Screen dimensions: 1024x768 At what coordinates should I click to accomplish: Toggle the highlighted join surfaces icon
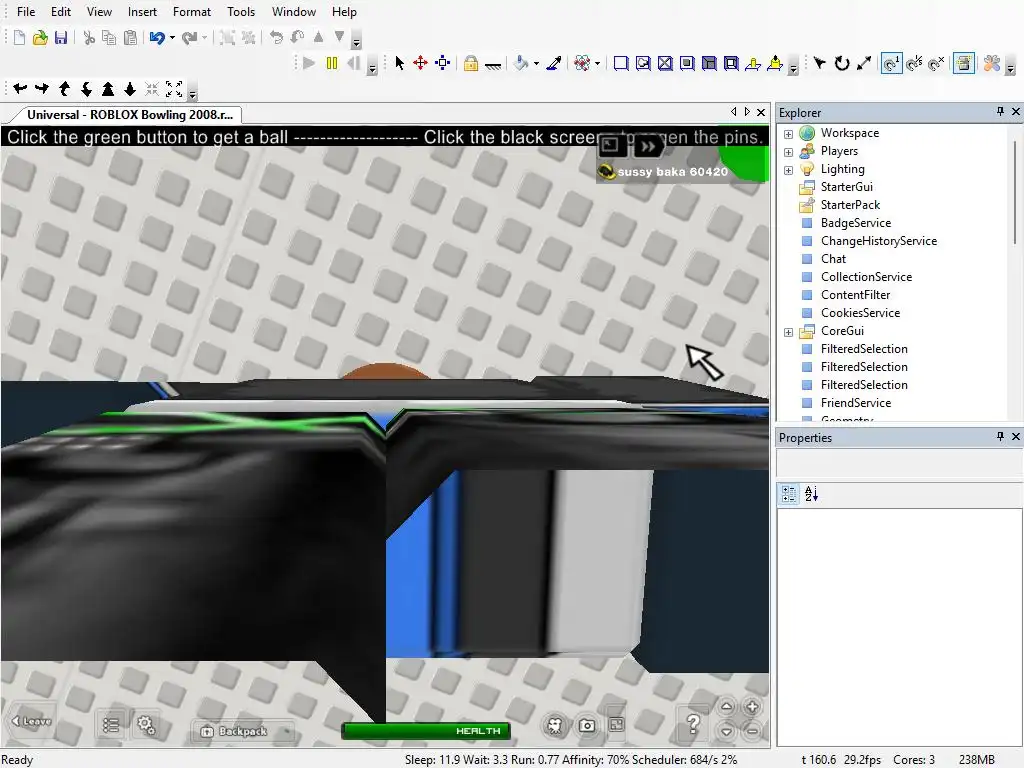tap(964, 63)
